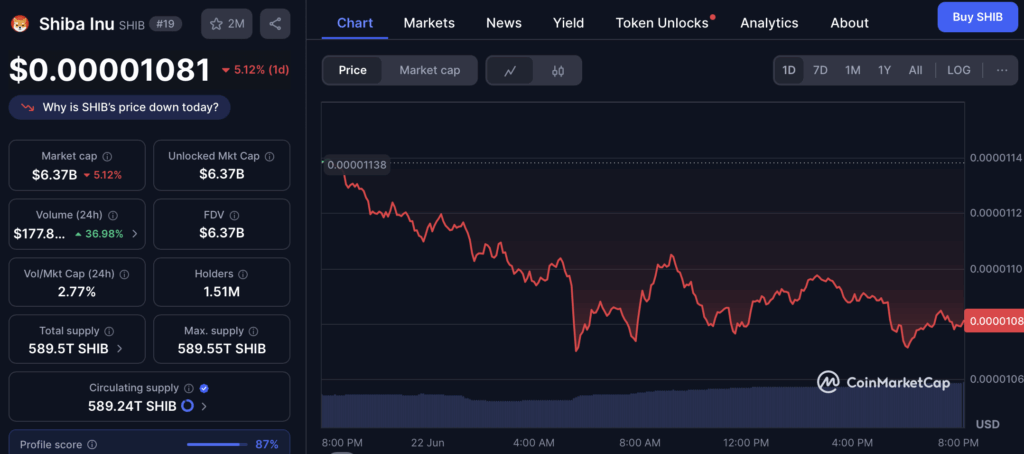Open the Analytics tab

point(769,23)
